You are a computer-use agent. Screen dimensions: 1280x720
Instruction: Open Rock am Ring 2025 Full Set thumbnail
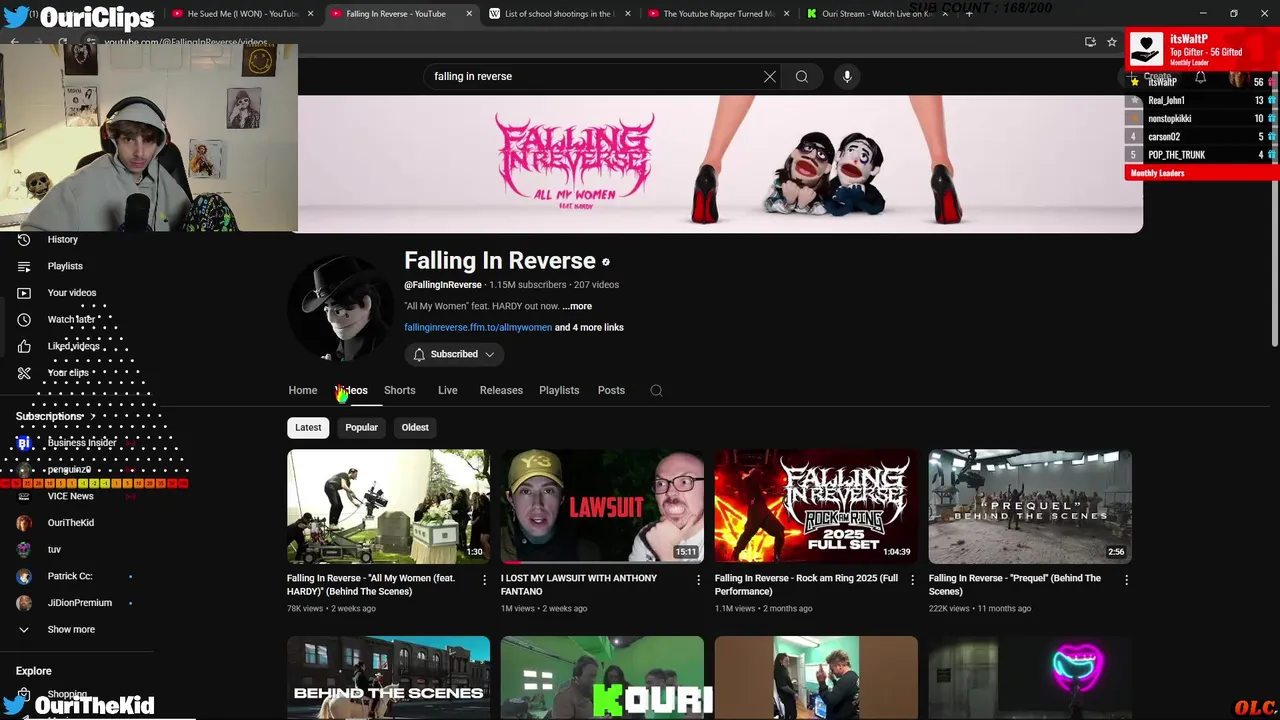pos(816,506)
